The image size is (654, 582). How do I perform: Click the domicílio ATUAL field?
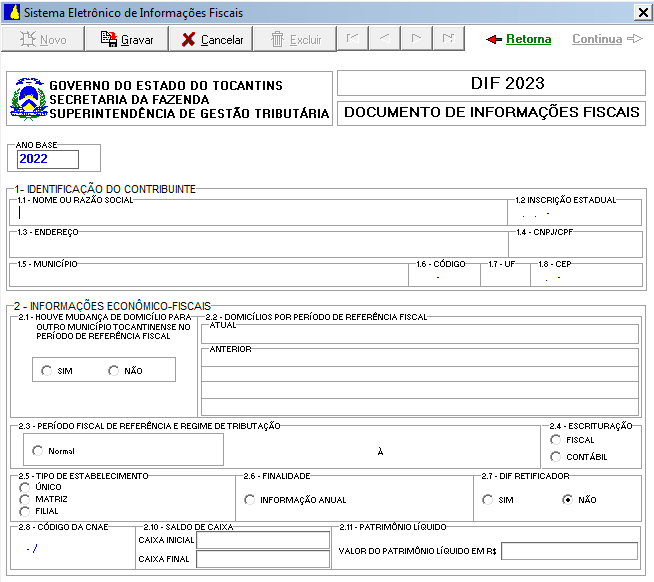coord(420,334)
